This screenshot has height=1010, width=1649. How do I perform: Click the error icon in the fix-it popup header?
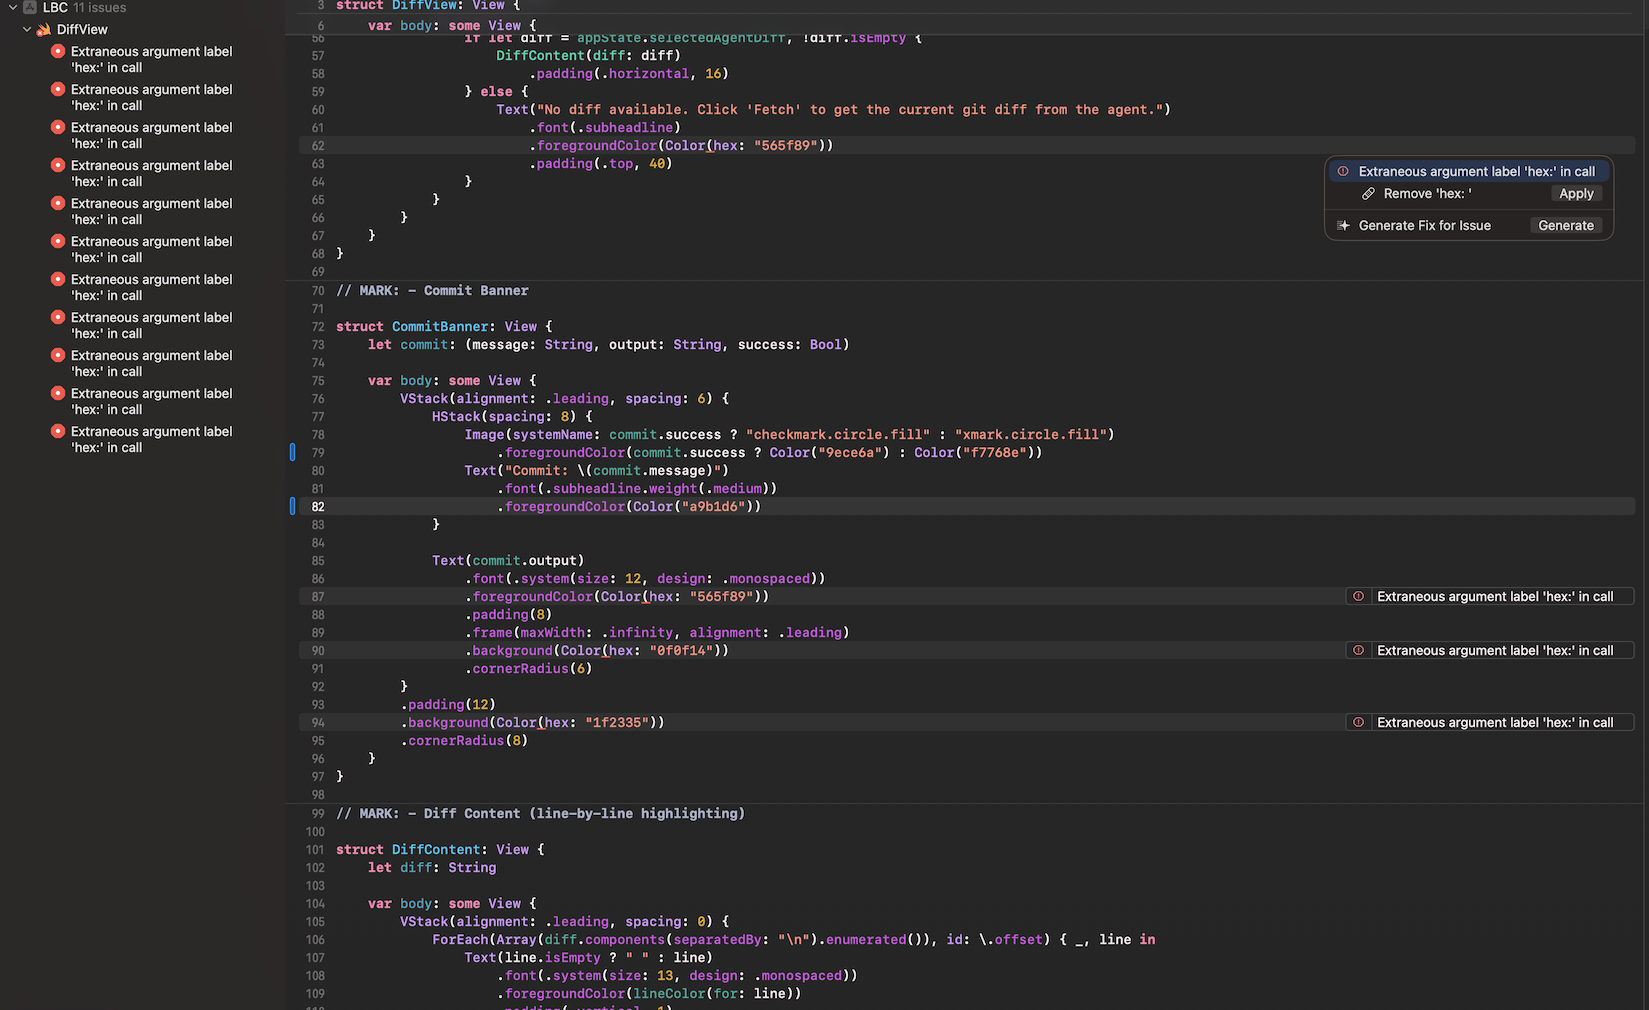pyautogui.click(x=1343, y=171)
